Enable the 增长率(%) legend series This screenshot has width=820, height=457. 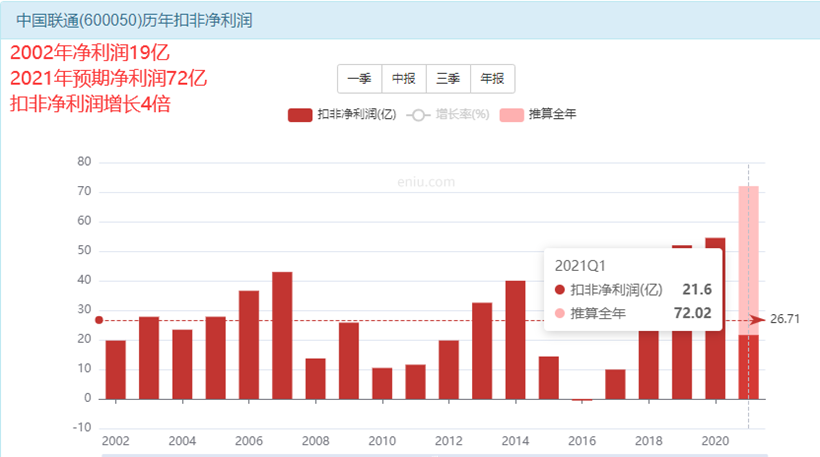click(x=448, y=115)
